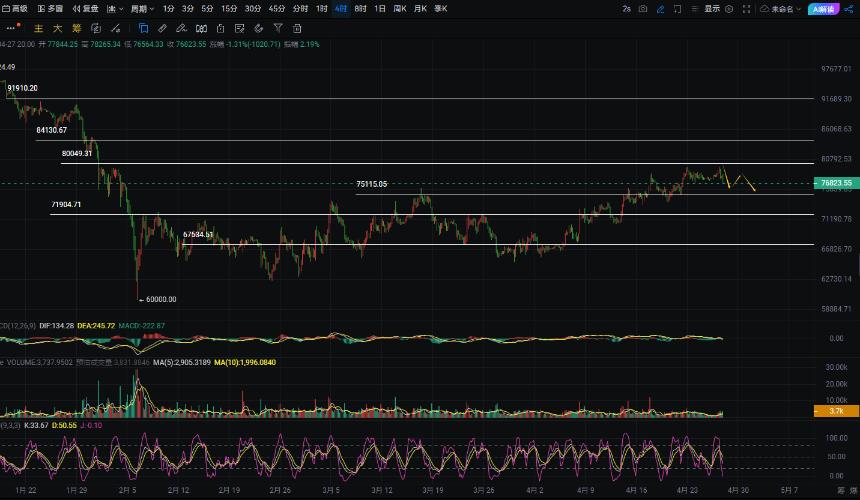This screenshot has width=860, height=500.
Task: Switch to the 1日 daily timeframe
Action: [380, 9]
